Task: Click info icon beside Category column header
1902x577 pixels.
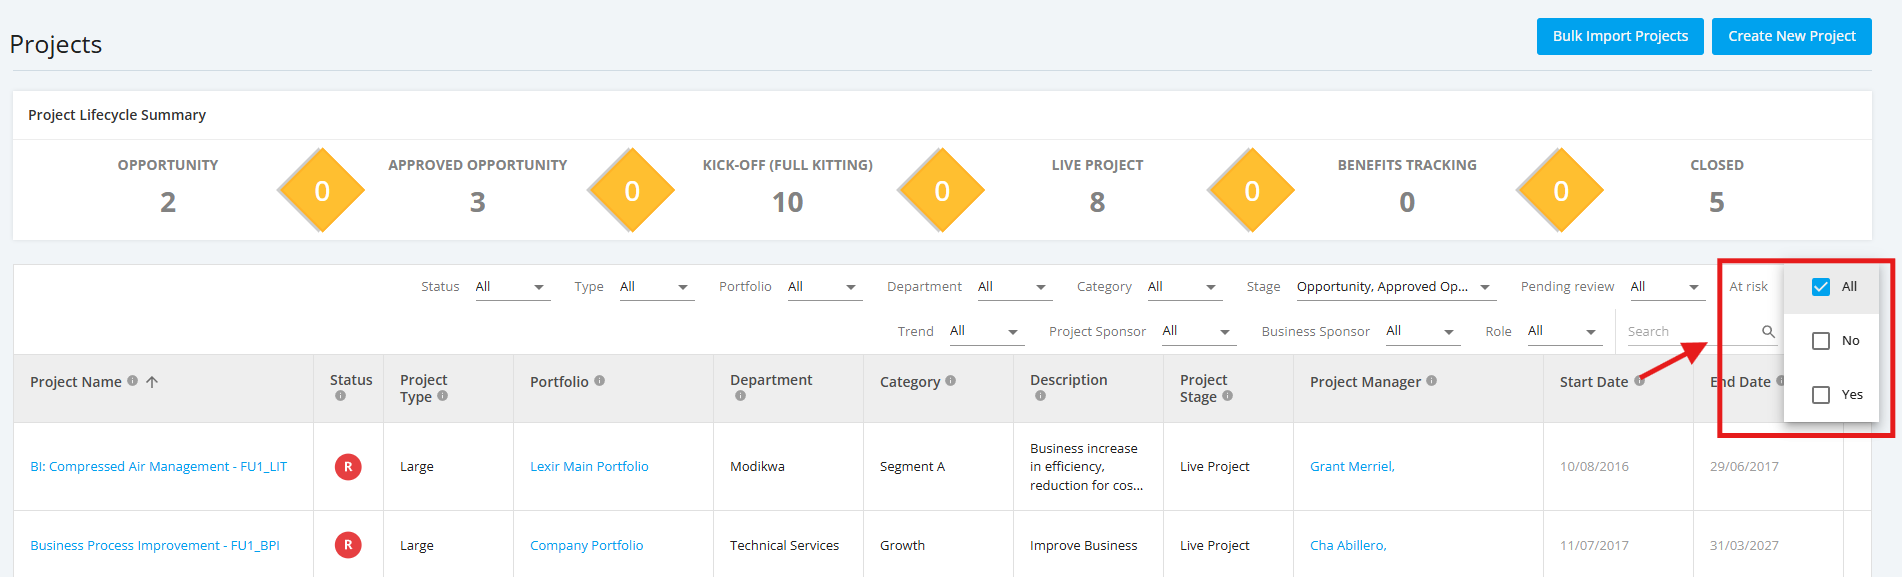Action: (951, 381)
